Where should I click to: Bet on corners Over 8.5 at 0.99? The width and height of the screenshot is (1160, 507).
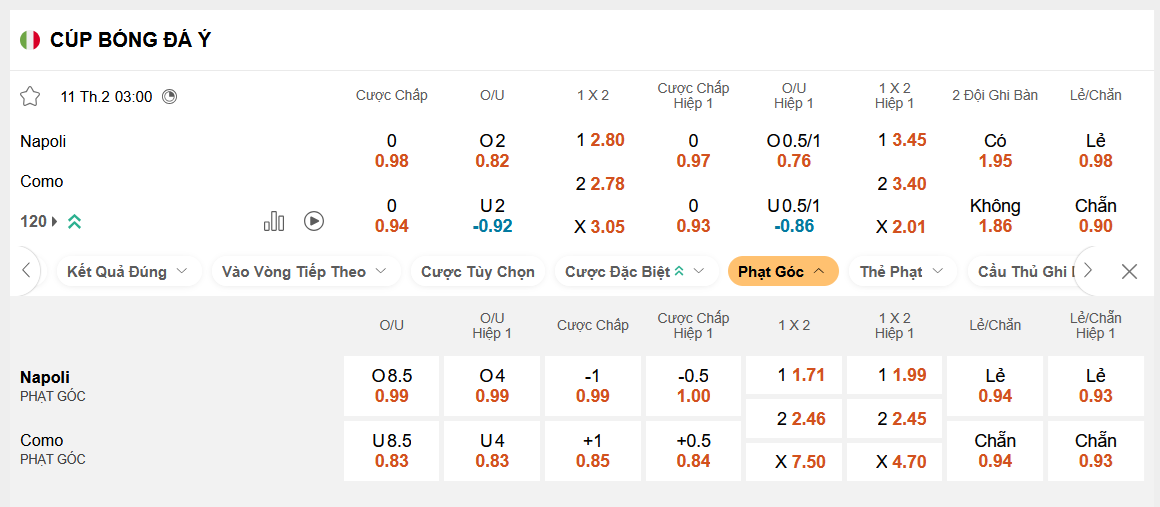[391, 386]
